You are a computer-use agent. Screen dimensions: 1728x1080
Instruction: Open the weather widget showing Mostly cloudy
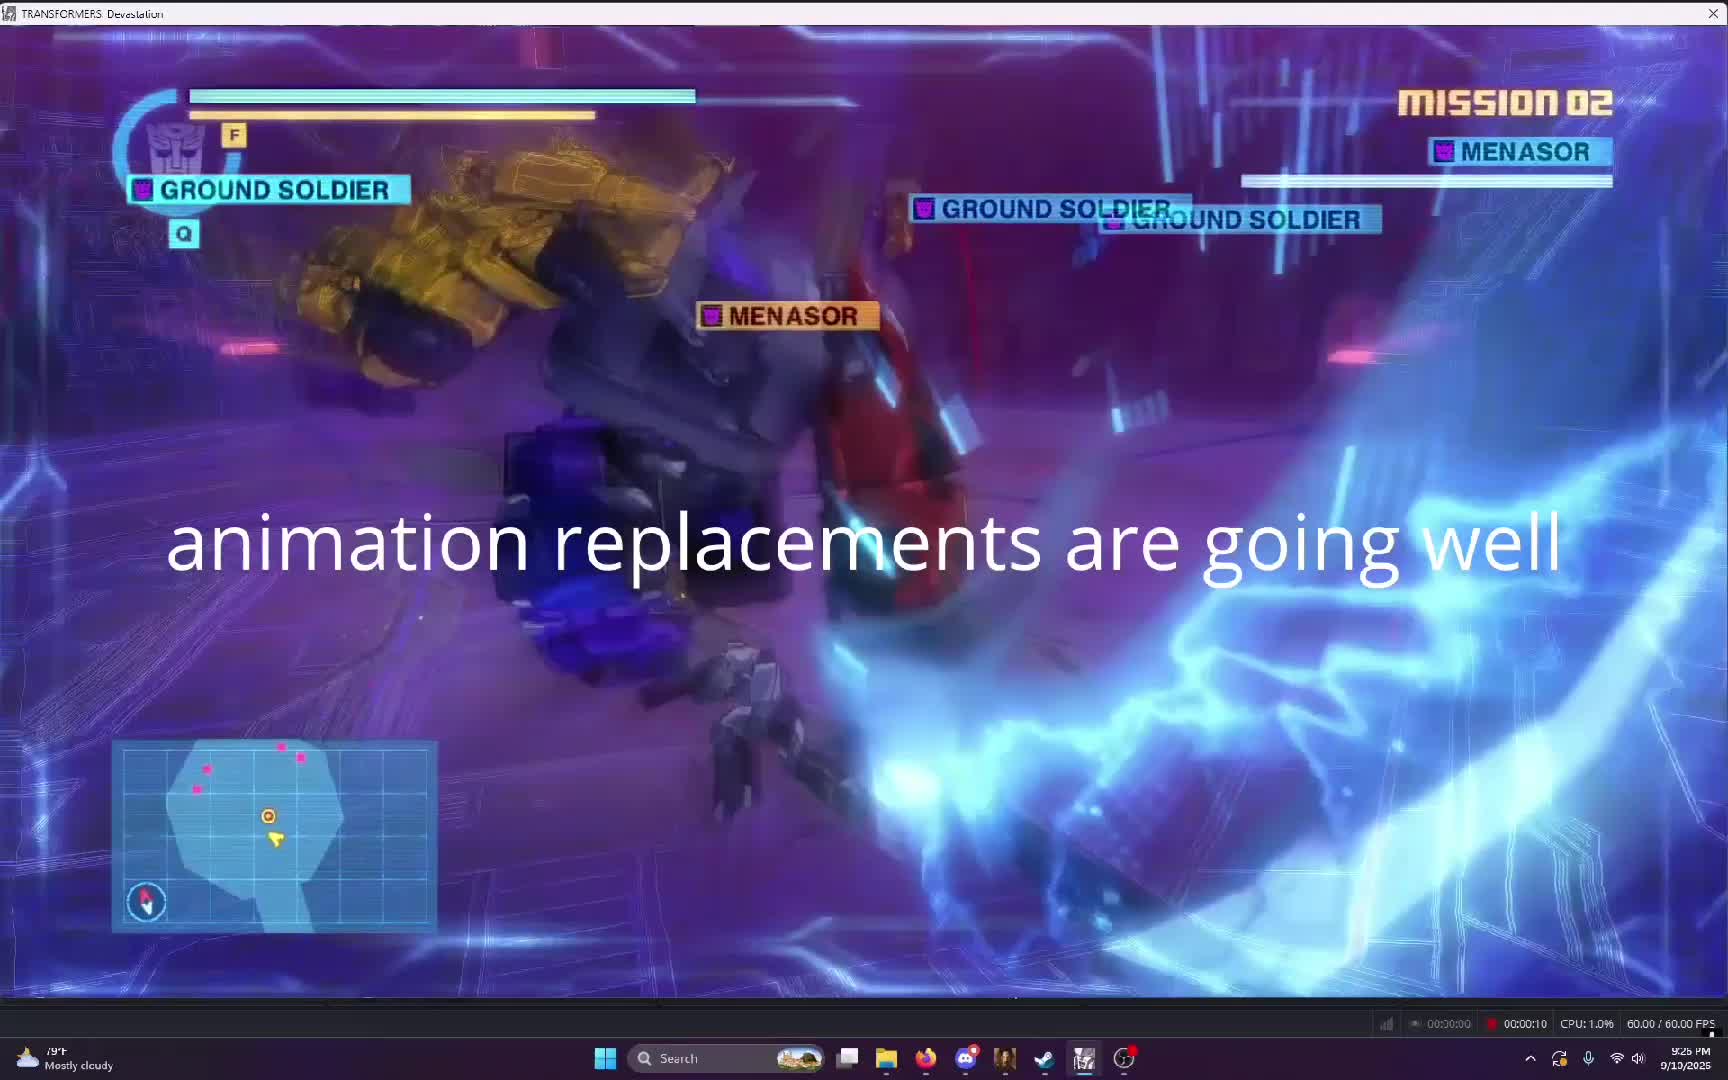[x=65, y=1058]
